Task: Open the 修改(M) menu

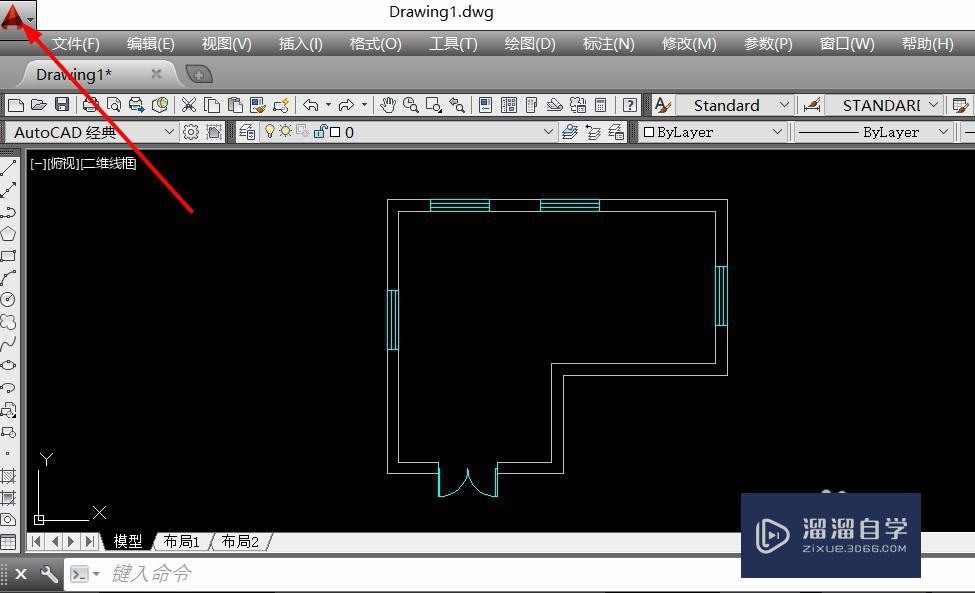Action: (689, 44)
